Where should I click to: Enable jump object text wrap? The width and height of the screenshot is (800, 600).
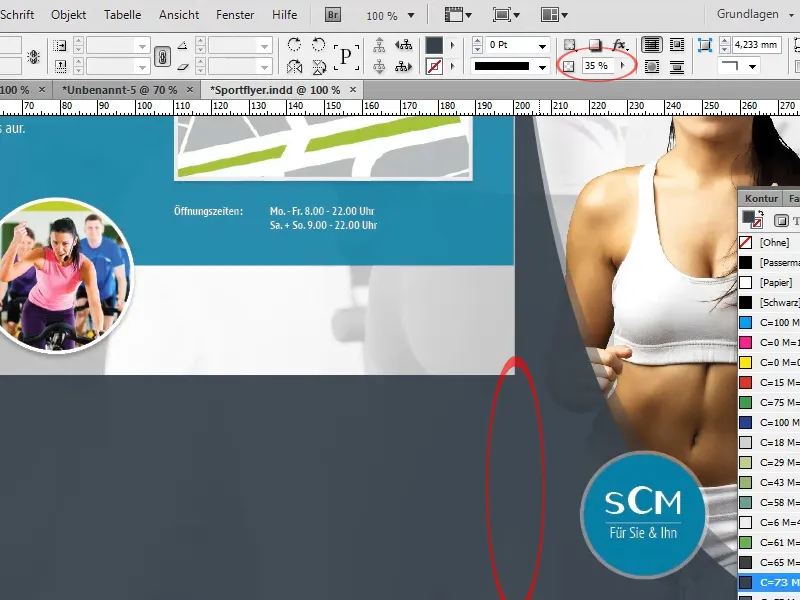[x=677, y=66]
